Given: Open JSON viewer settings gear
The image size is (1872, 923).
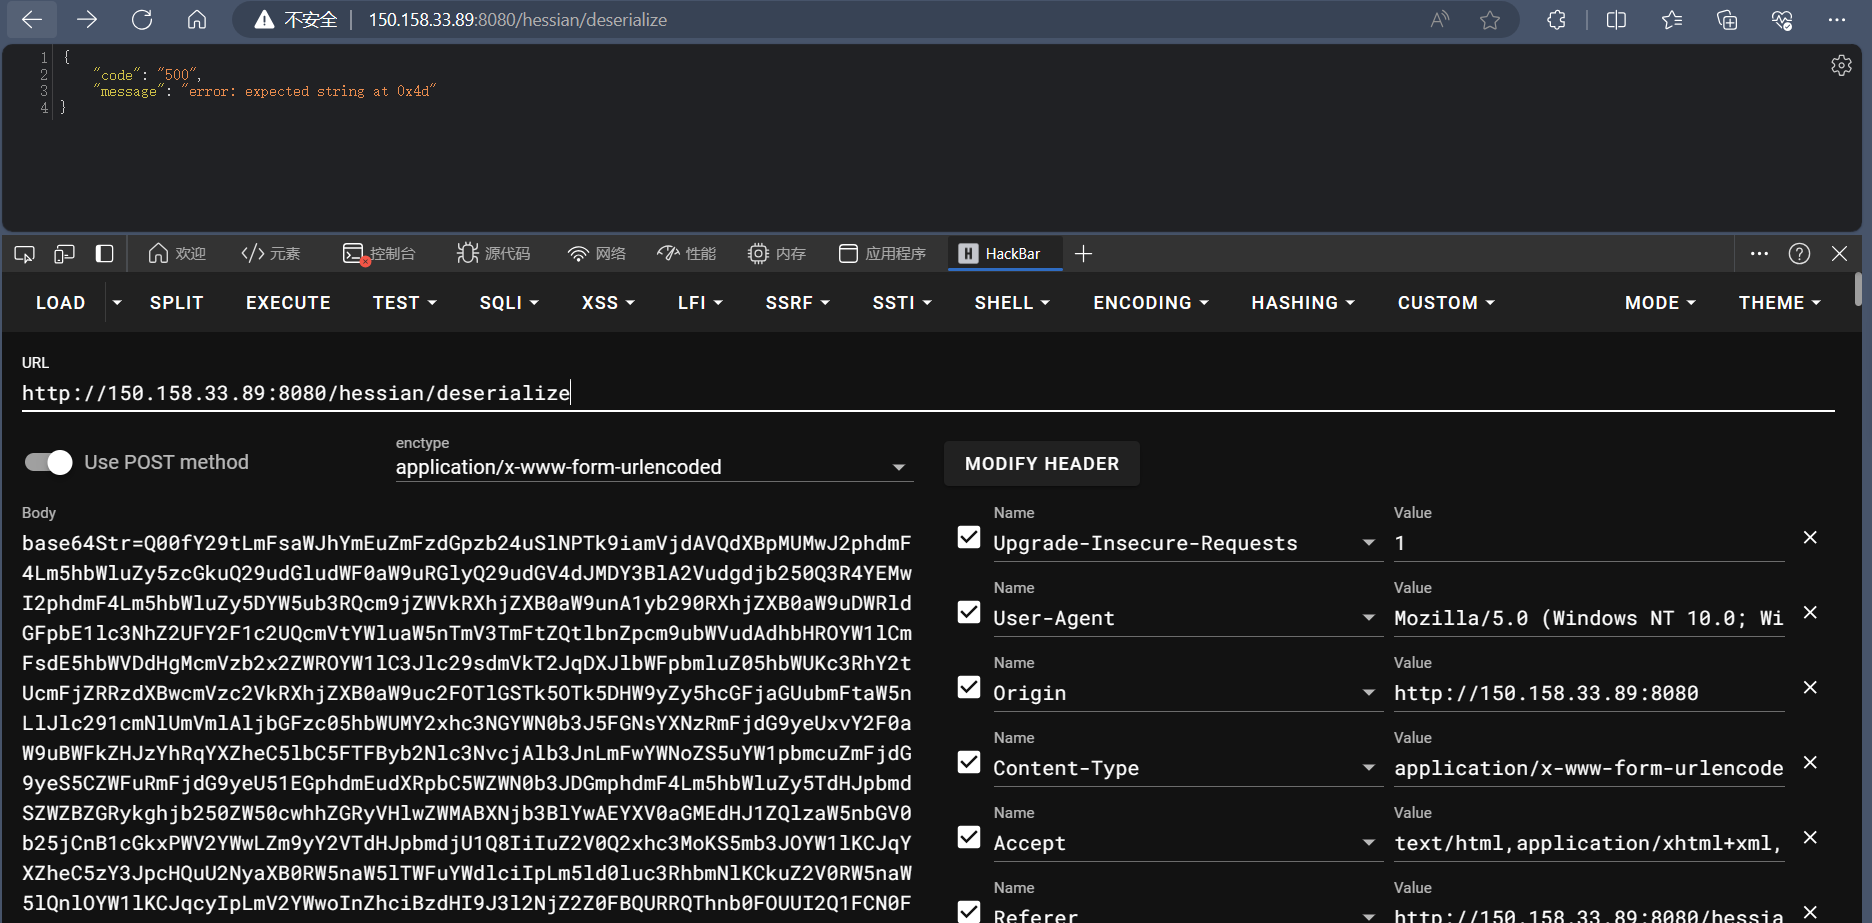Looking at the screenshot, I should tap(1841, 65).
